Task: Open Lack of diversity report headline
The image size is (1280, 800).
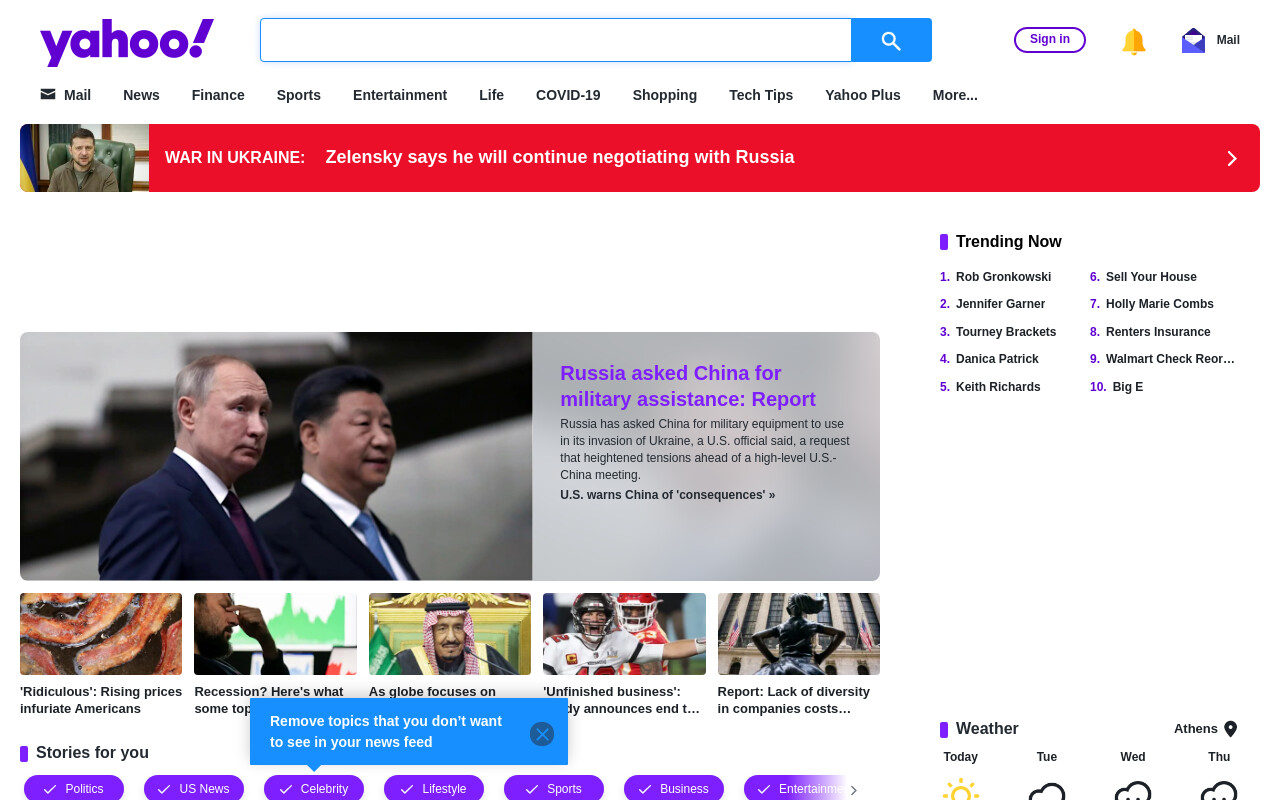Action: tap(794, 700)
